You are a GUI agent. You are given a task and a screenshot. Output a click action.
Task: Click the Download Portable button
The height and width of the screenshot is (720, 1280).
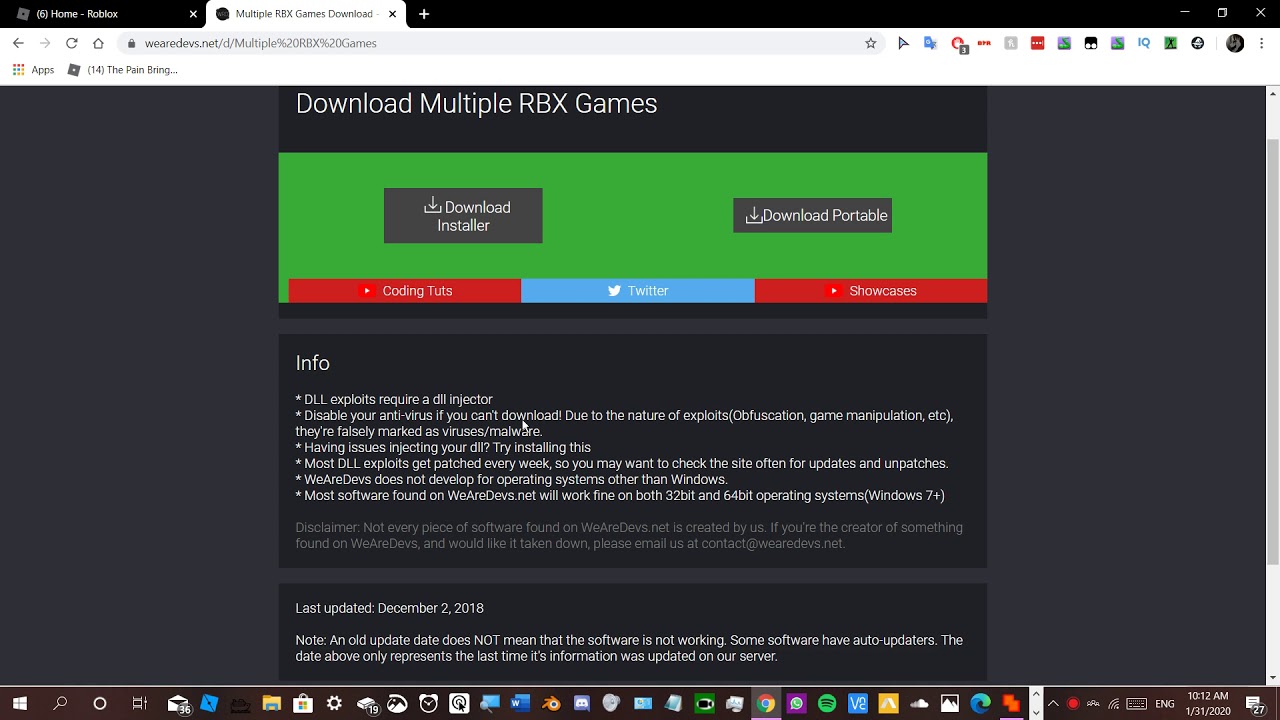point(812,215)
